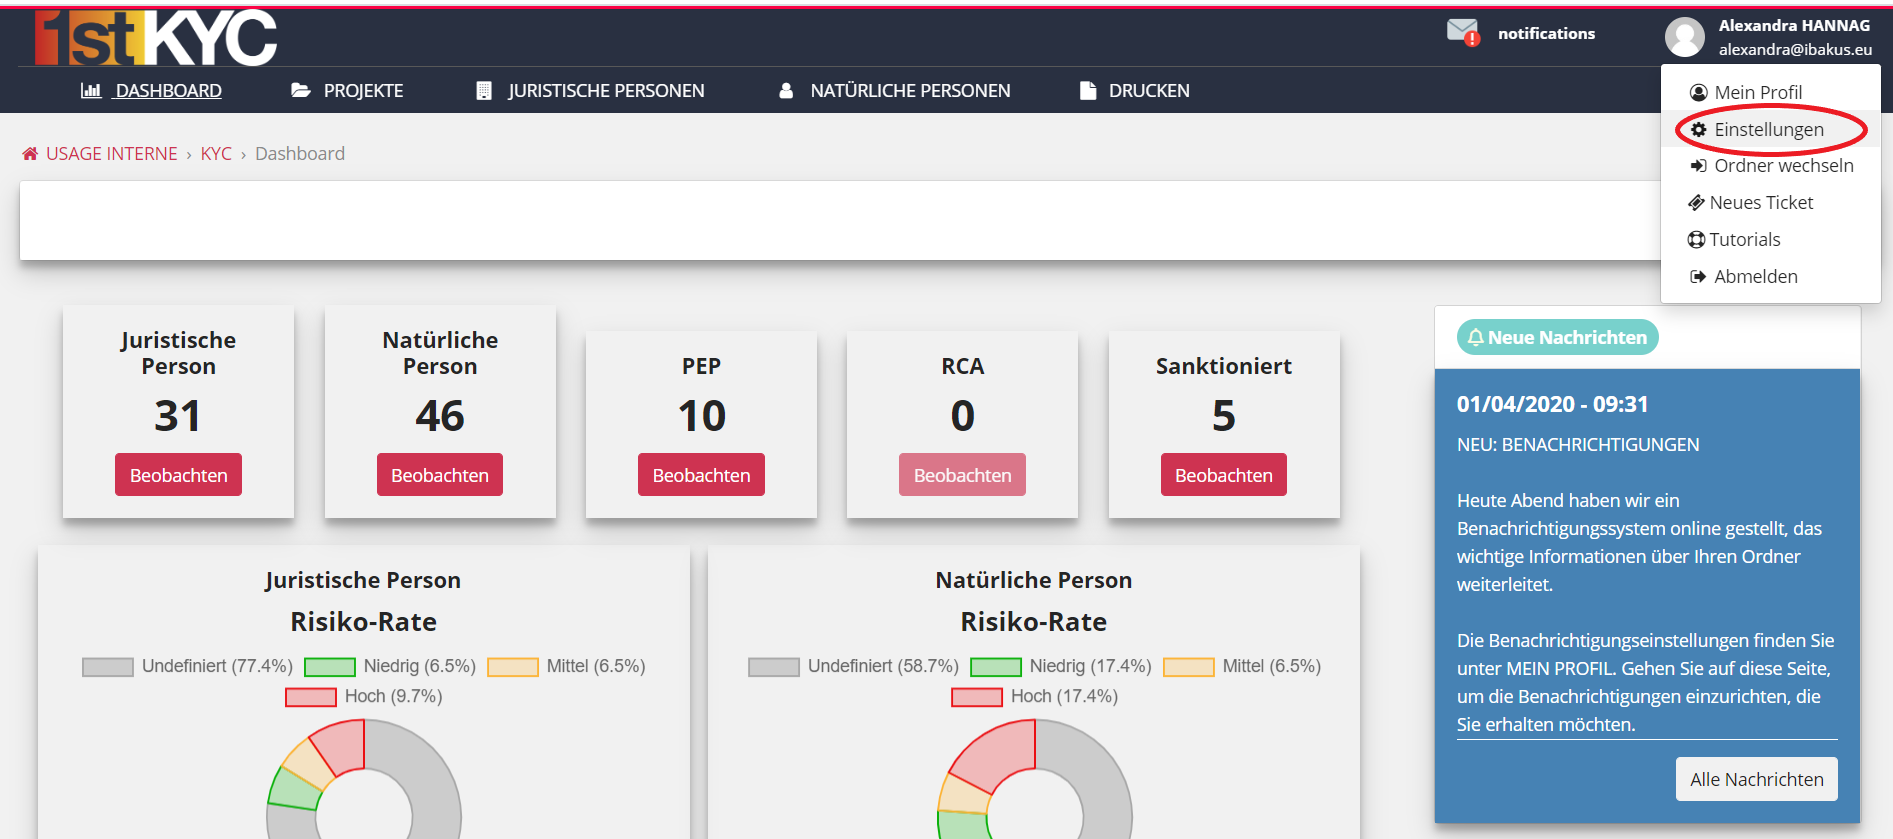Screen dimensions: 1893x839
Task: Select Einstellungen in user menu
Action: click(x=1770, y=129)
